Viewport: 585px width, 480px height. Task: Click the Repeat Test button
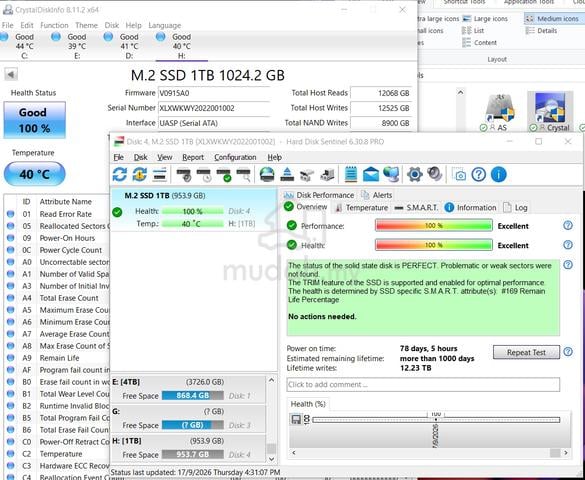pyautogui.click(x=526, y=352)
